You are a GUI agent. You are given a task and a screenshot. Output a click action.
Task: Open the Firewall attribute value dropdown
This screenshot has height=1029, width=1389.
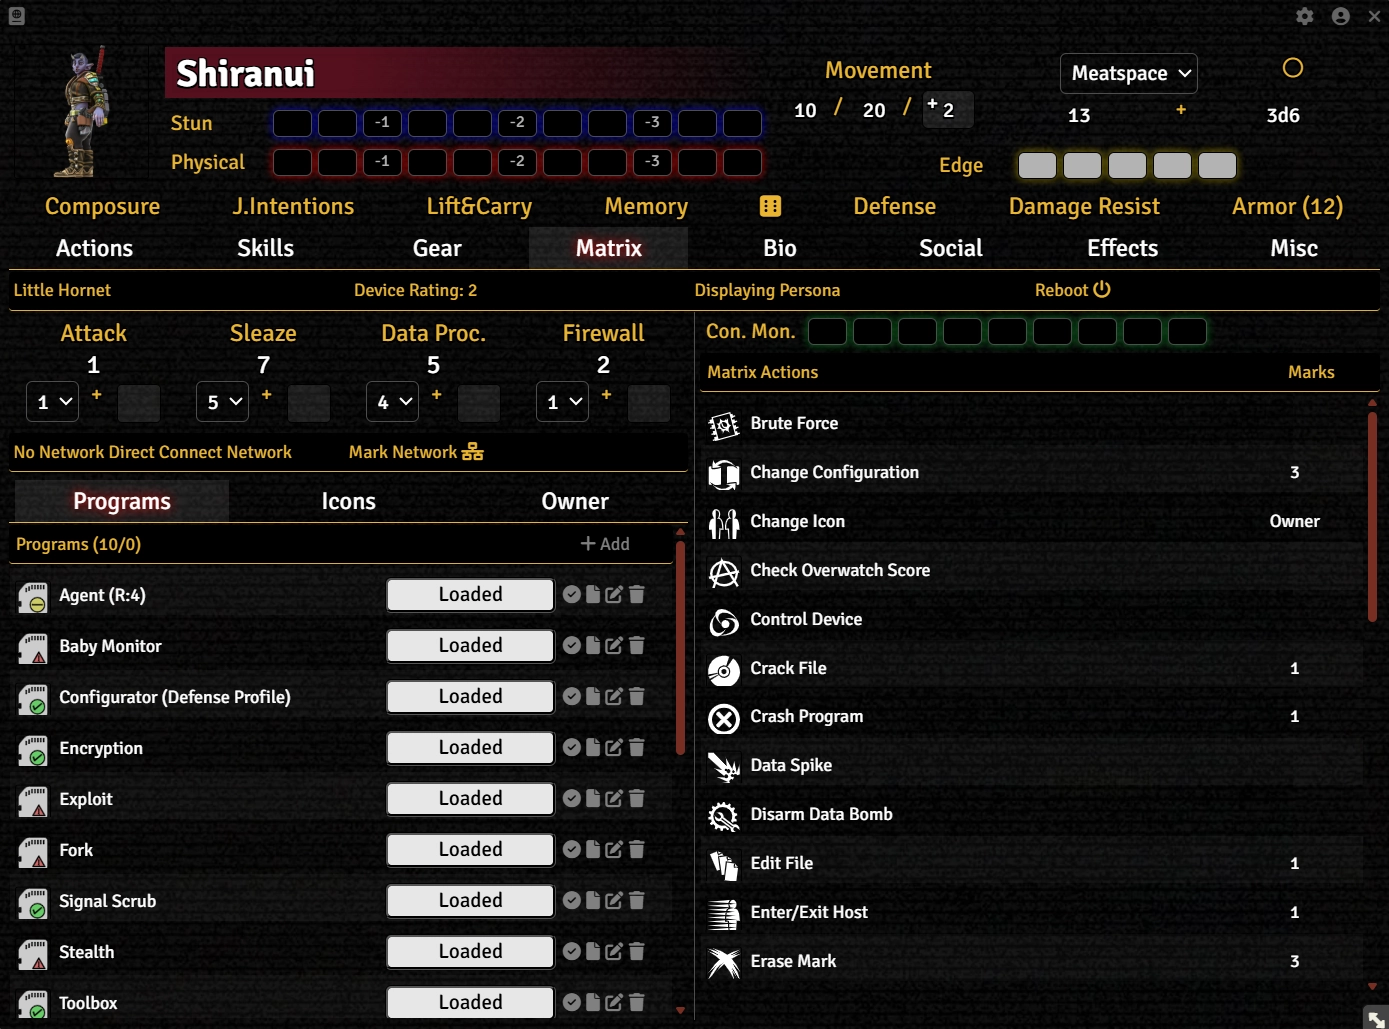[562, 402]
